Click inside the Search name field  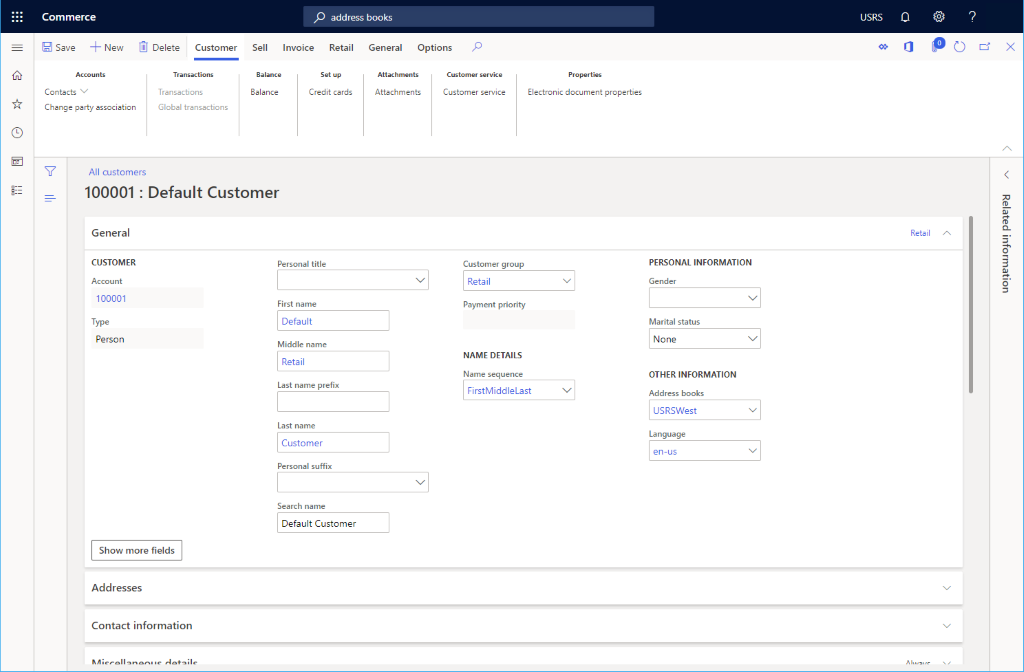coord(333,522)
